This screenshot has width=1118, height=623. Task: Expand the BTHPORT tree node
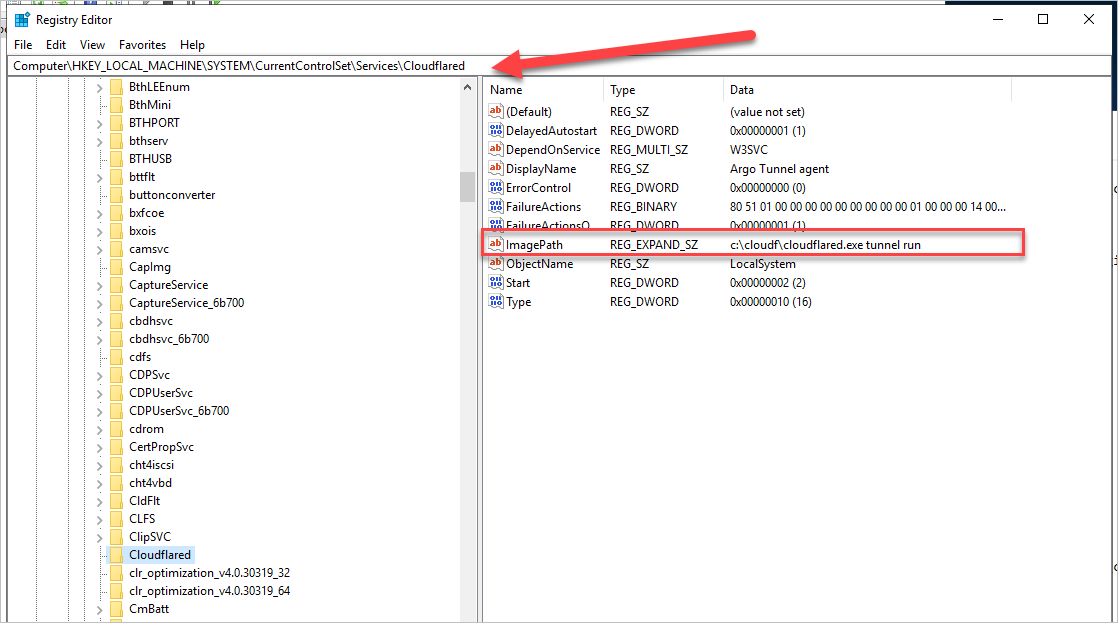[x=99, y=123]
